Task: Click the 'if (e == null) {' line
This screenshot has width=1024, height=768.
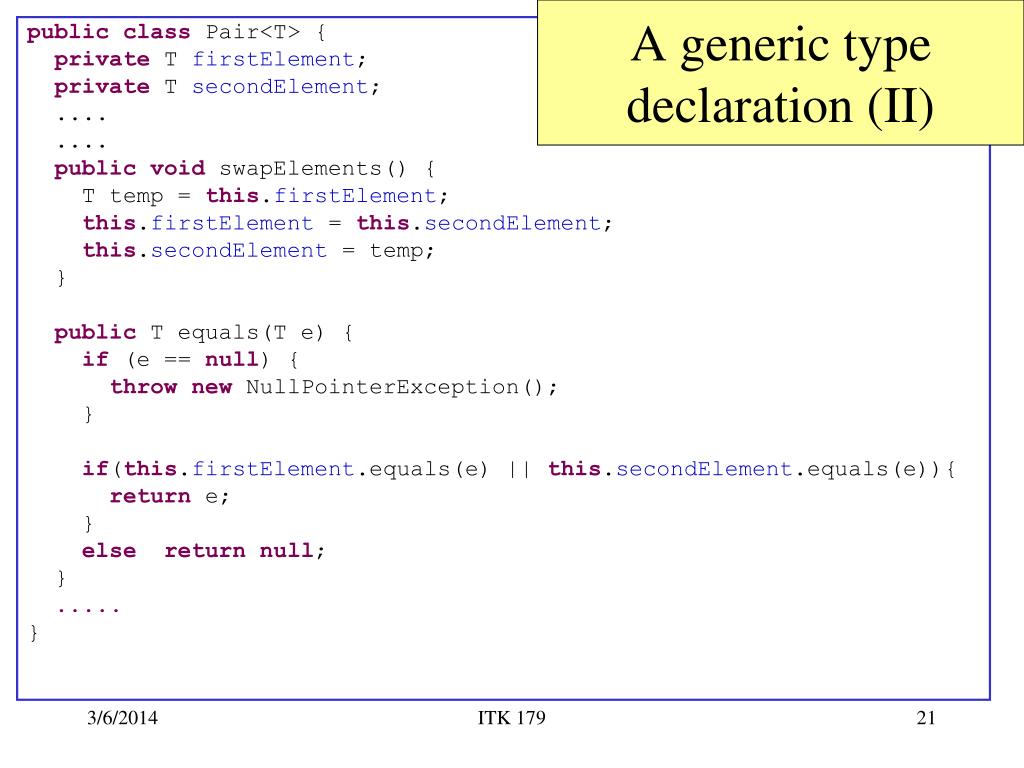Action: (x=190, y=360)
